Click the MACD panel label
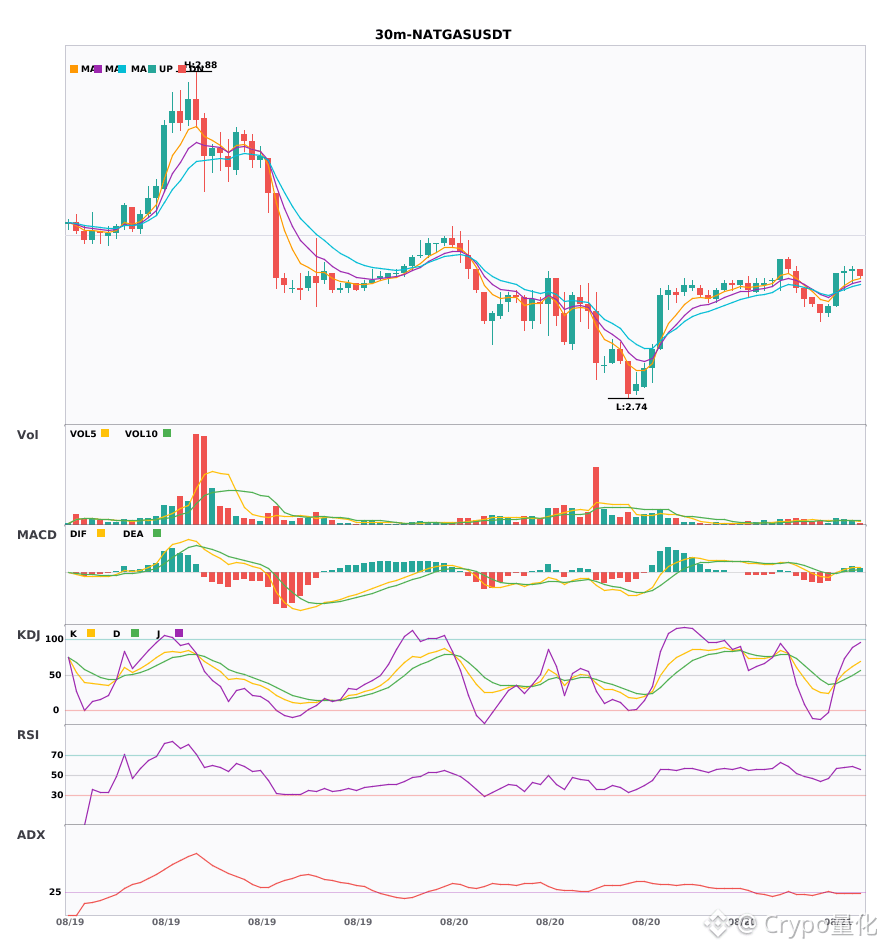 click(x=36, y=534)
